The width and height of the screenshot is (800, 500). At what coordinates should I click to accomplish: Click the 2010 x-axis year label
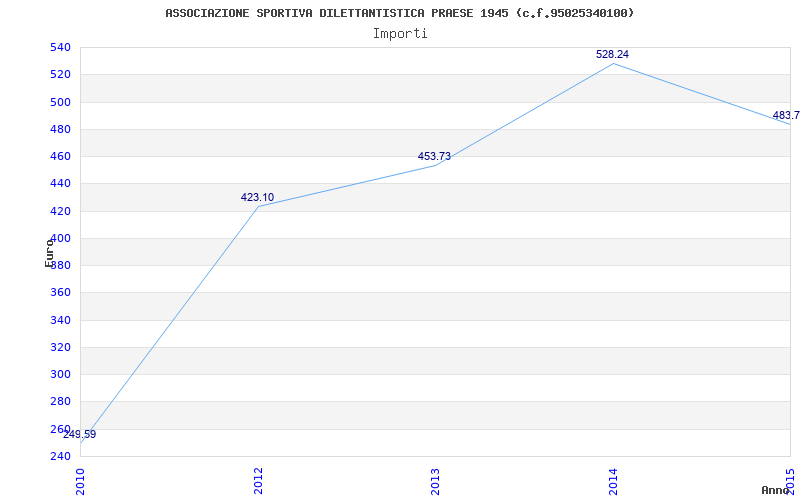pos(81,480)
